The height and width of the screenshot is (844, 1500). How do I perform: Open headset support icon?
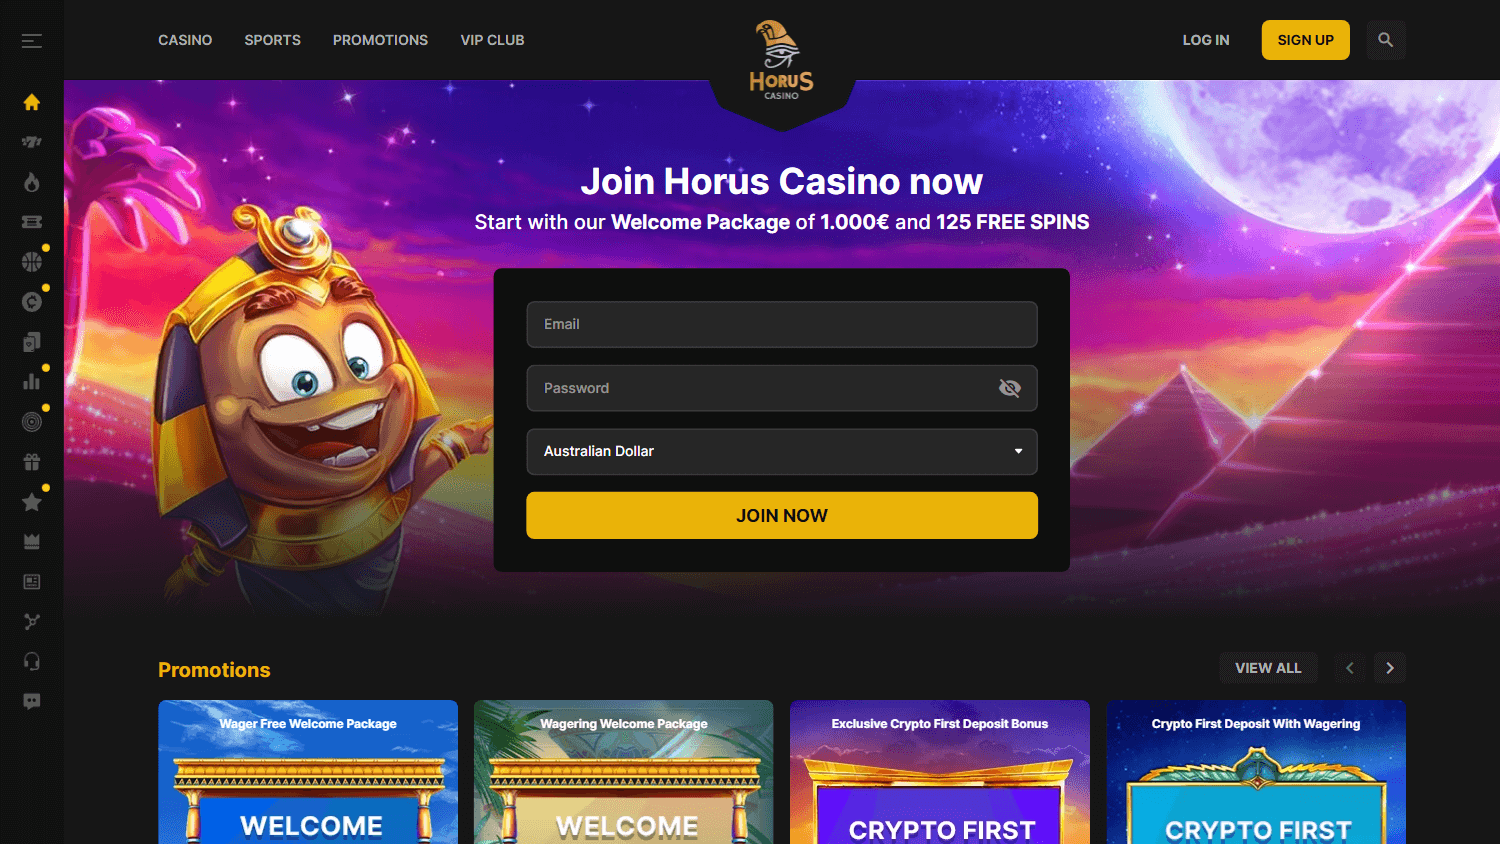(32, 662)
